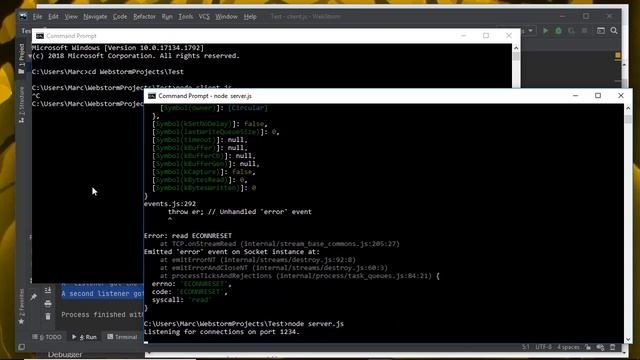Open the Run menu in WebStorm
640x360 pixels.
(x=167, y=17)
